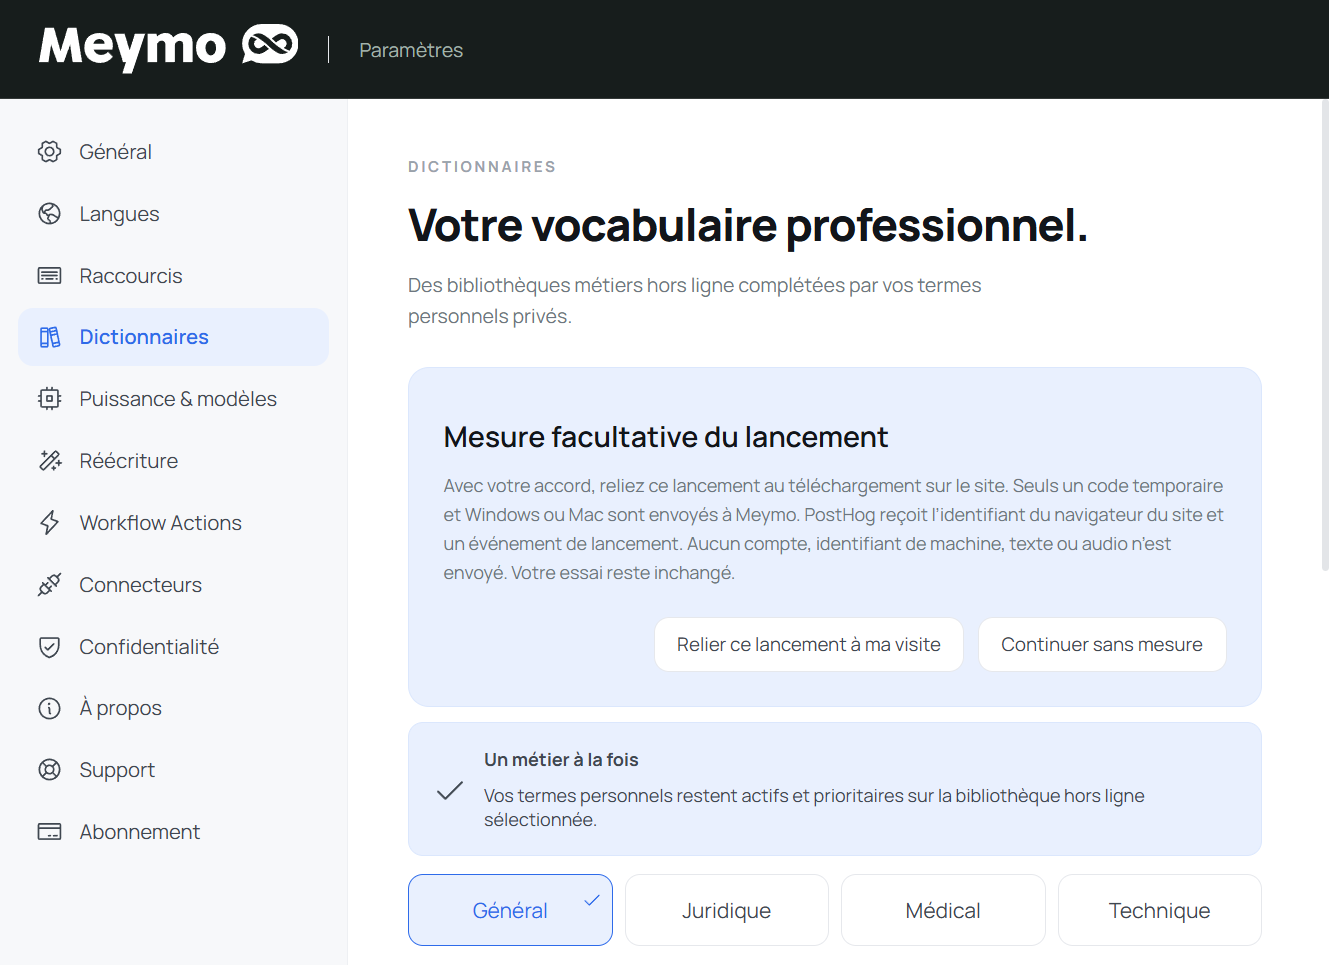The height and width of the screenshot is (965, 1329).
Task: Select Dictionnaires in the sidebar
Action: [x=173, y=337]
